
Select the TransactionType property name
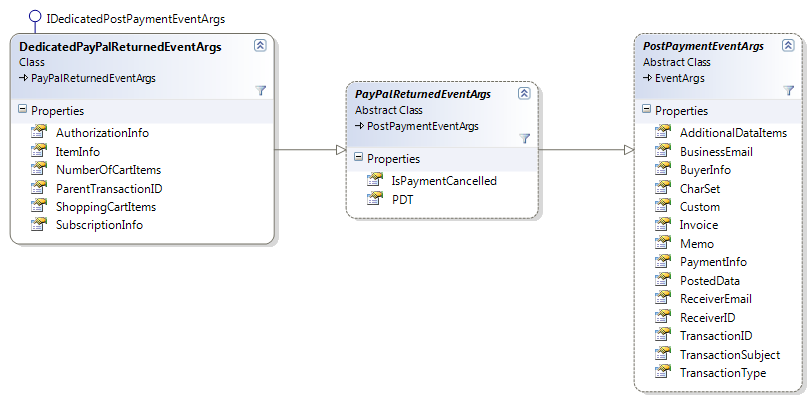pos(723,373)
